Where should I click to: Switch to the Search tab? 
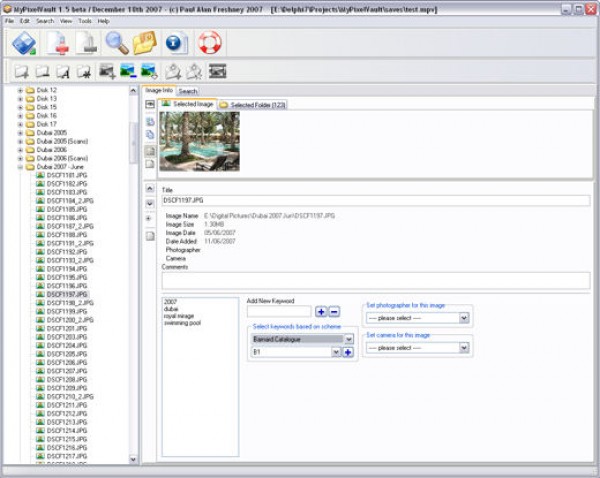[x=188, y=91]
